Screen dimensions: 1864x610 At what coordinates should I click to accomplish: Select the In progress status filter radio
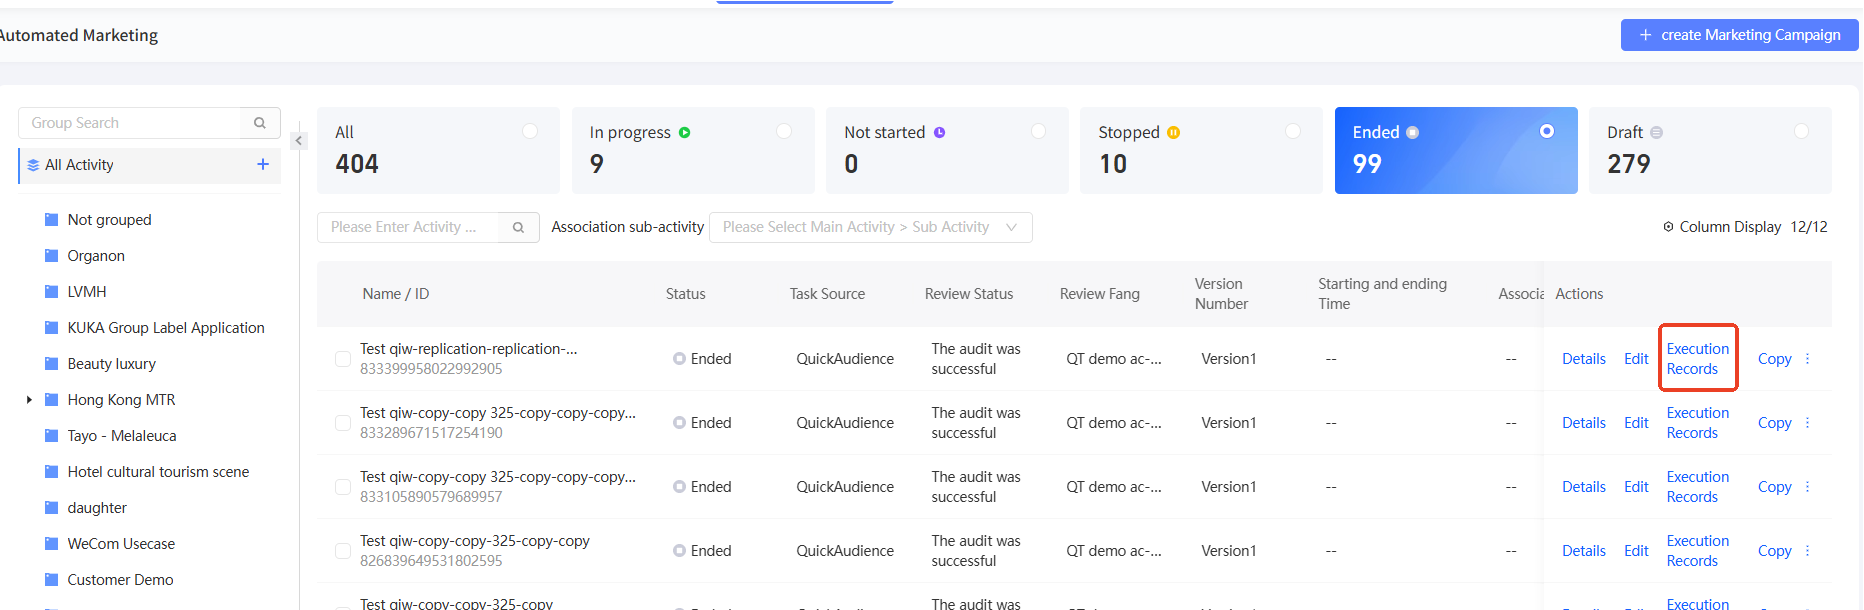[784, 131]
